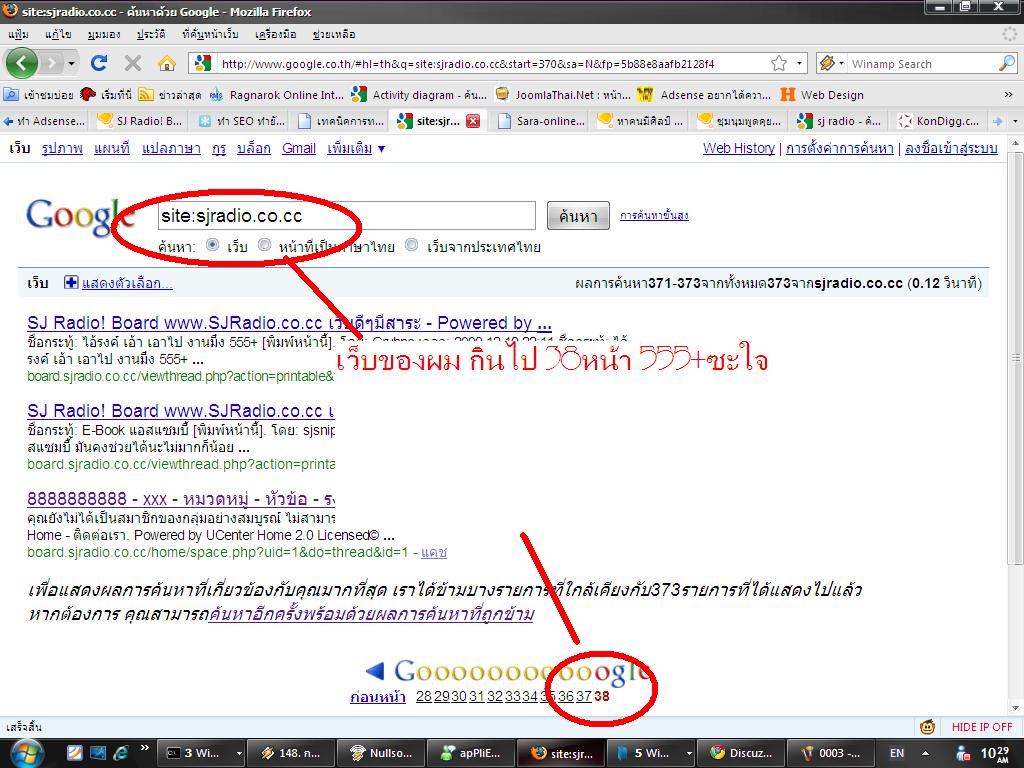Open the address bar history dropdown arrow
The height and width of the screenshot is (768, 1024).
click(799, 63)
